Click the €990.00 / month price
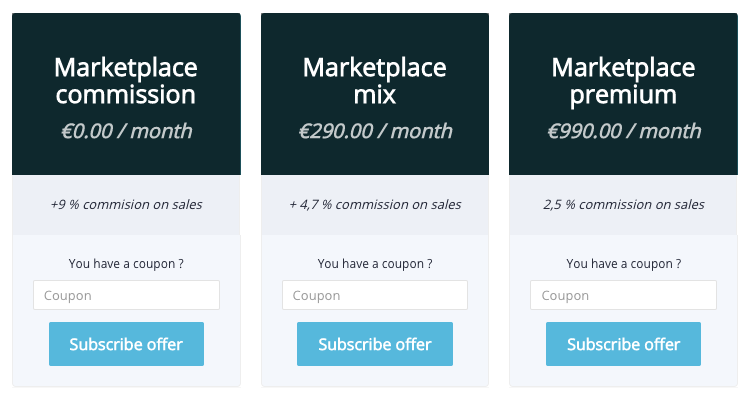 623,131
